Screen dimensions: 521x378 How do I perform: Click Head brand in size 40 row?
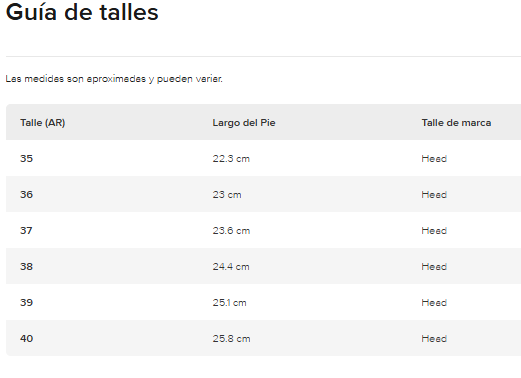tap(434, 339)
